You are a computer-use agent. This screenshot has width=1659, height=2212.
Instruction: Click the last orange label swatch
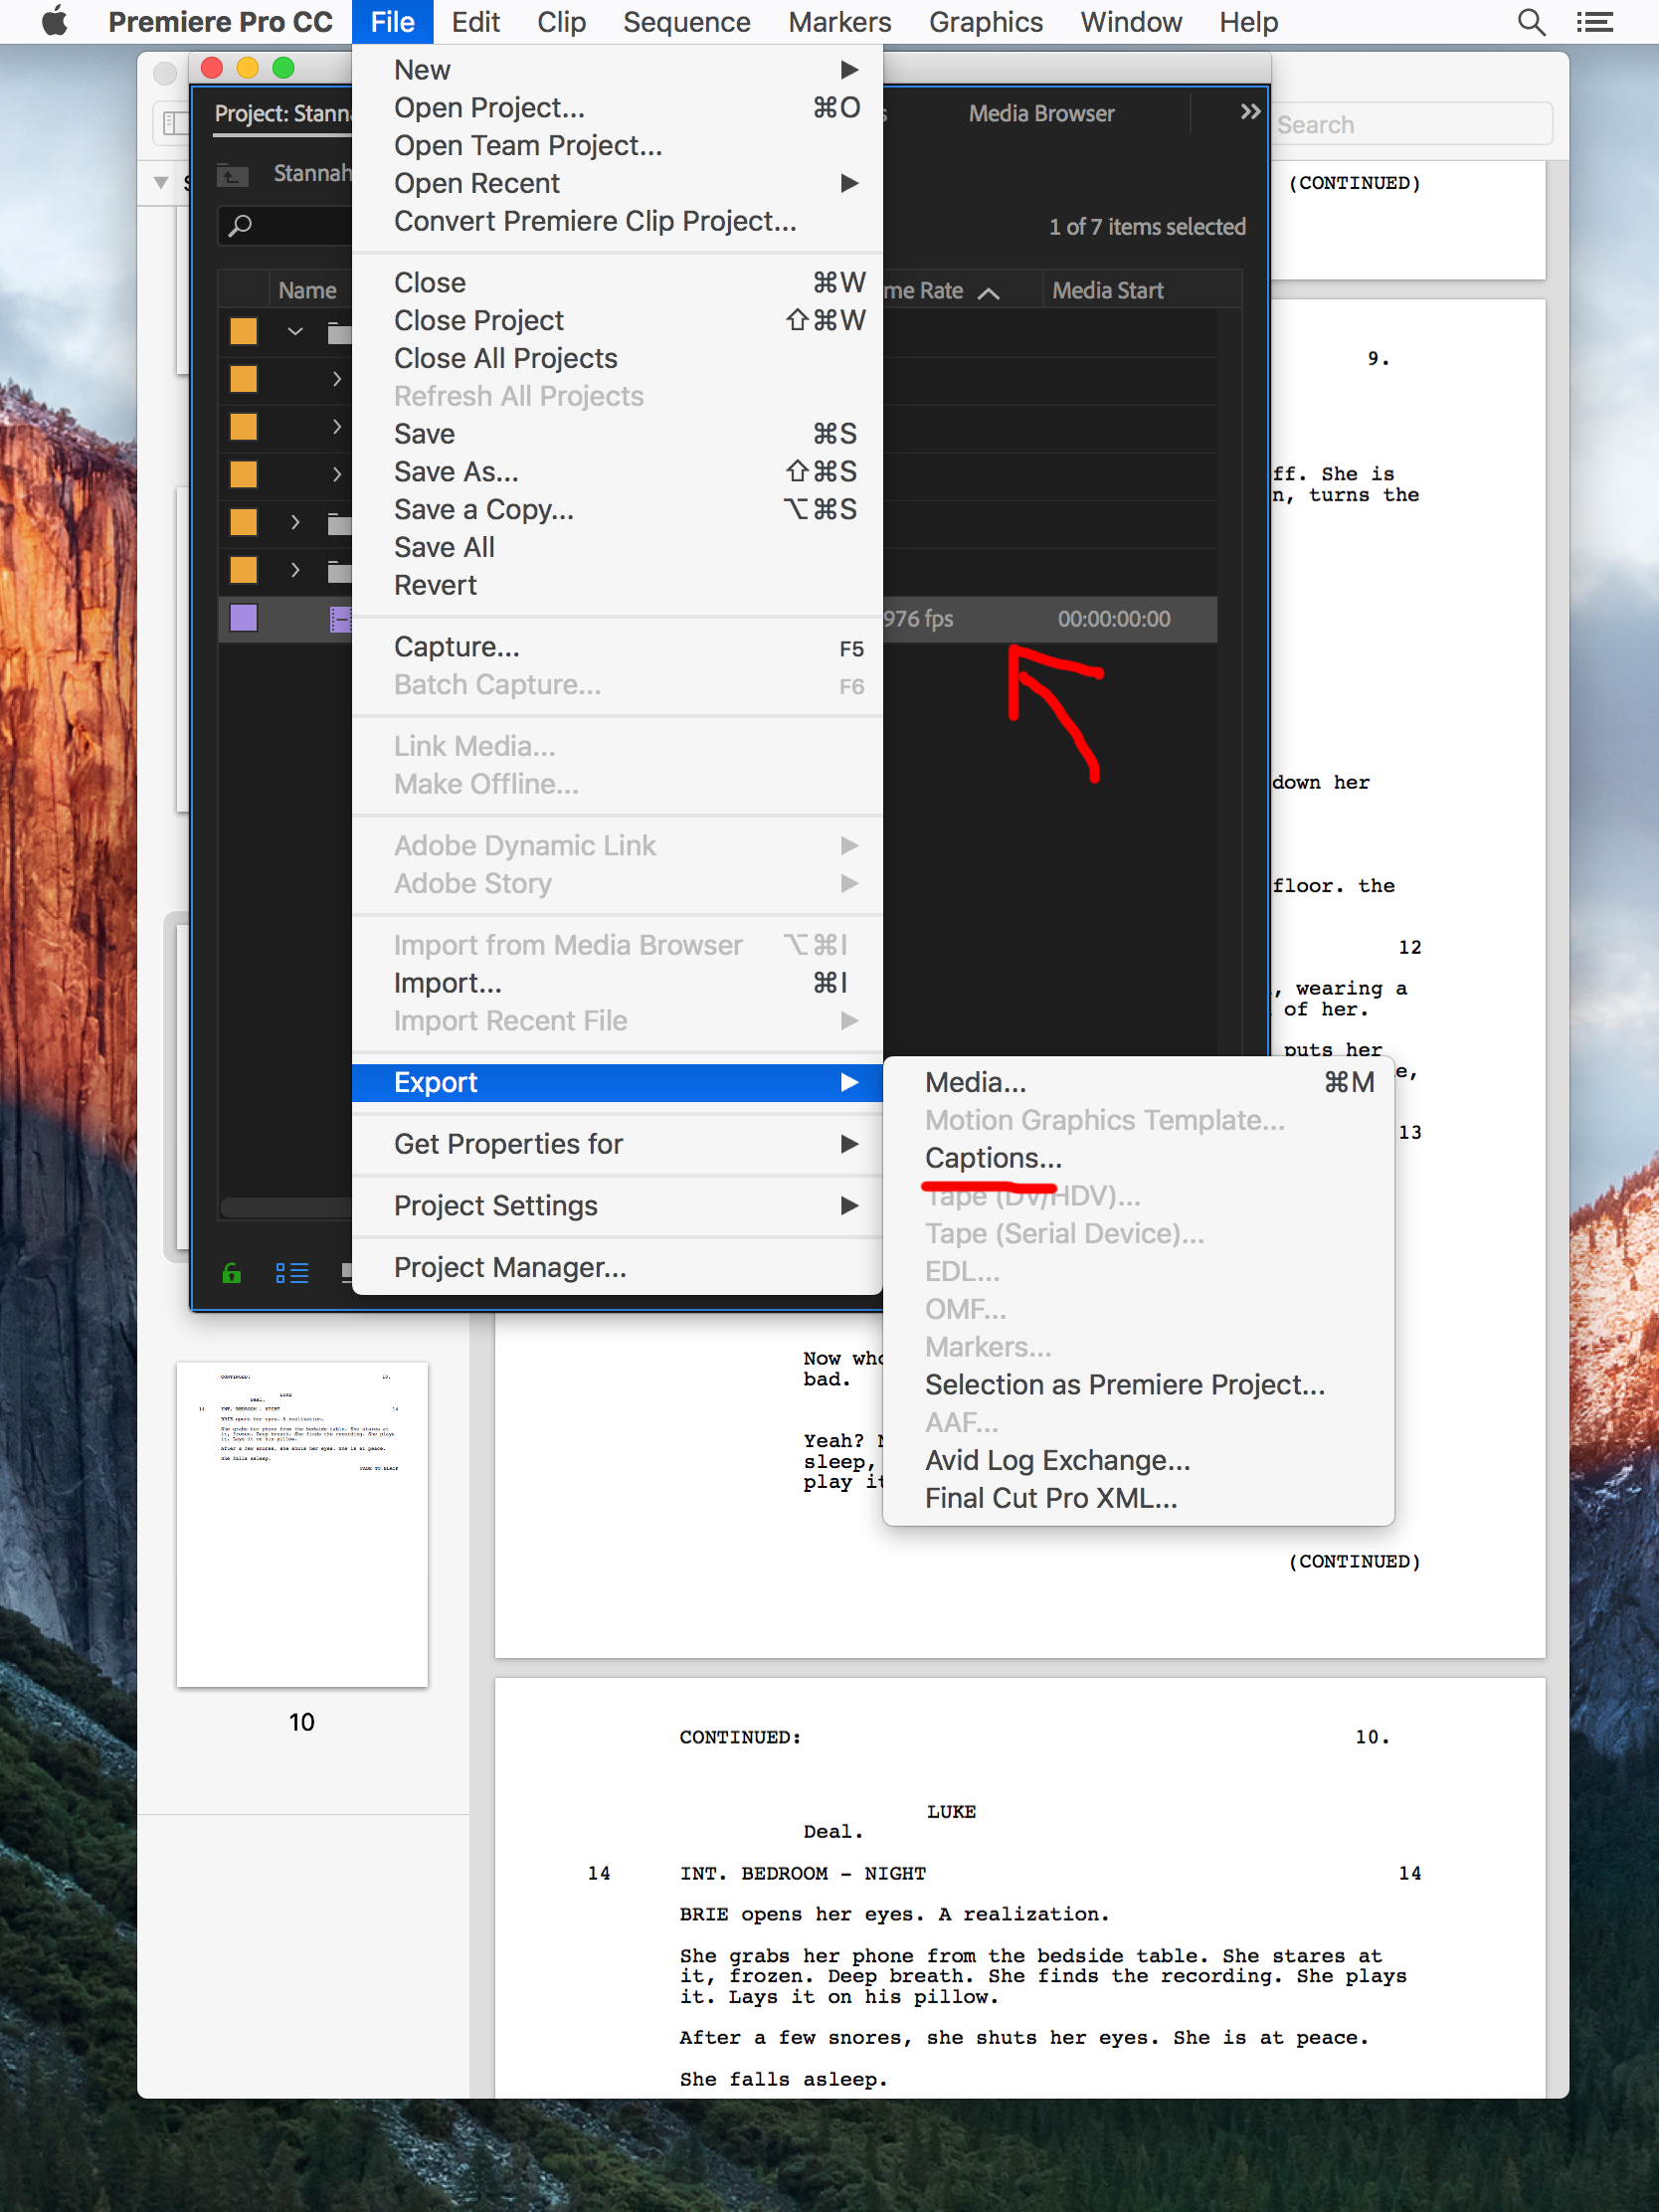(x=243, y=570)
